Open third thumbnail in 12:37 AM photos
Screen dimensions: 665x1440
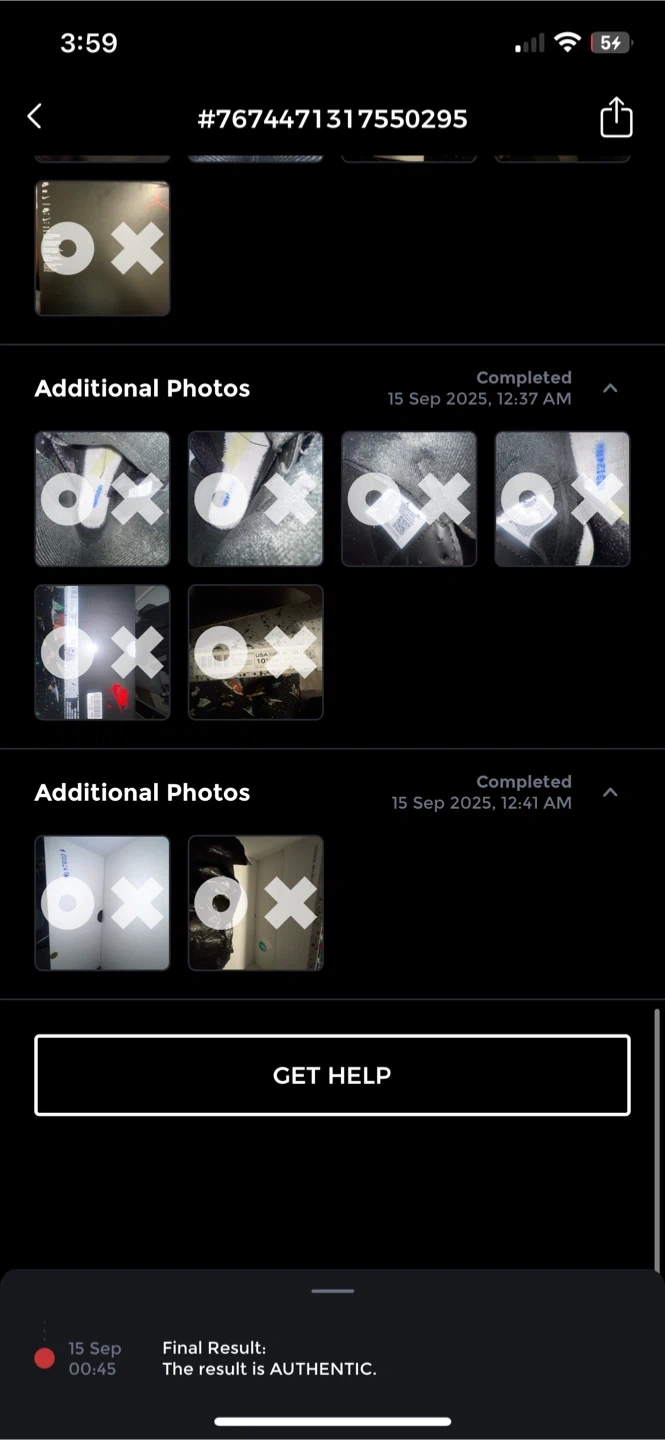click(x=409, y=499)
